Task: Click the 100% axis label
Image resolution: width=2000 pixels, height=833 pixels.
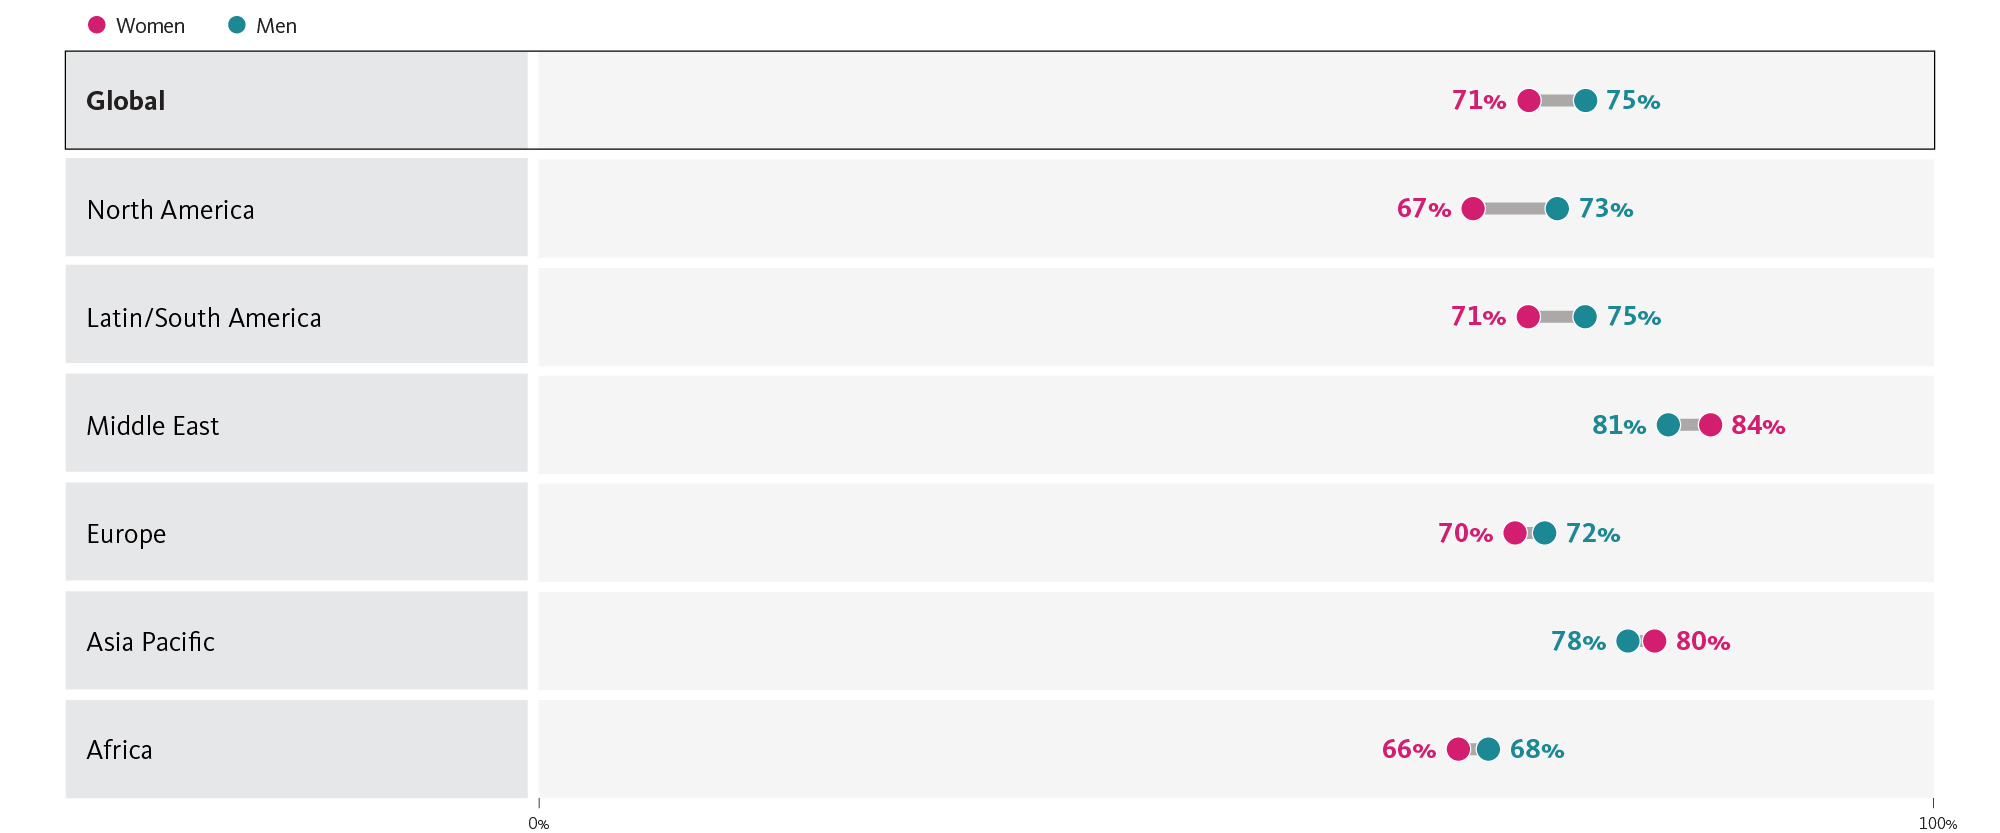Action: [x=1937, y=824]
